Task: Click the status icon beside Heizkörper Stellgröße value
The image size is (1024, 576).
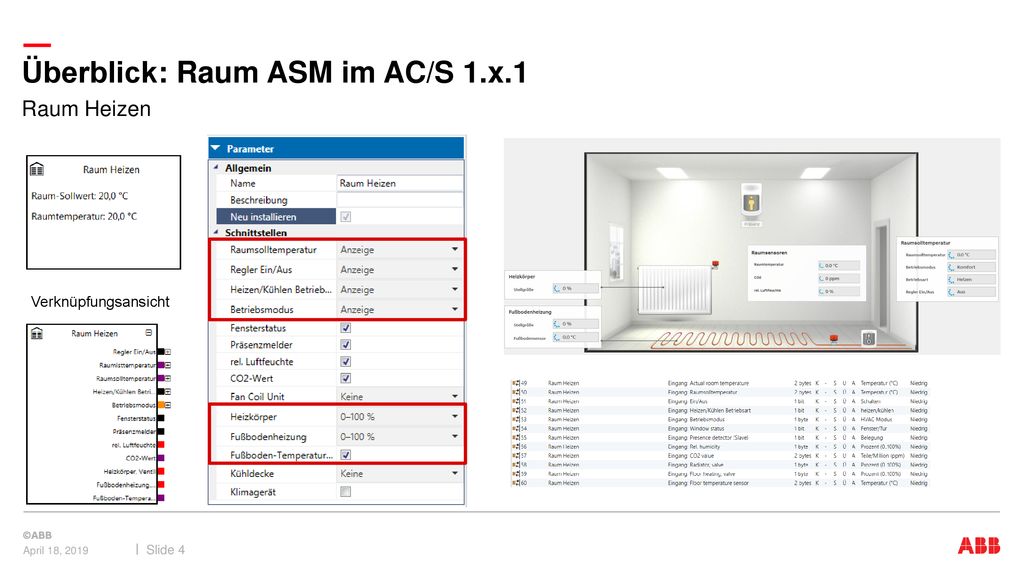Action: click(557, 288)
